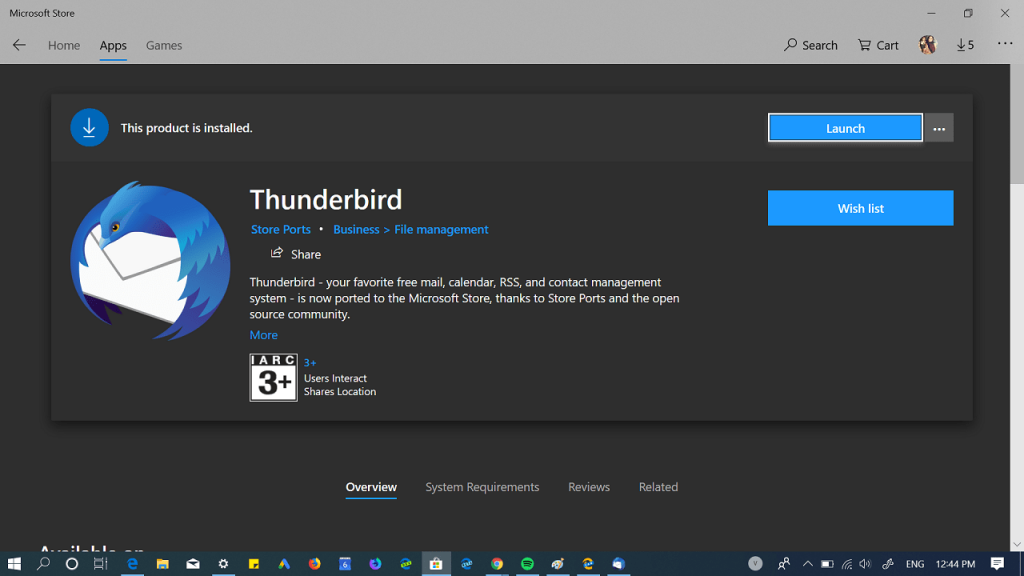Switch to the Reviews tab

pos(589,487)
